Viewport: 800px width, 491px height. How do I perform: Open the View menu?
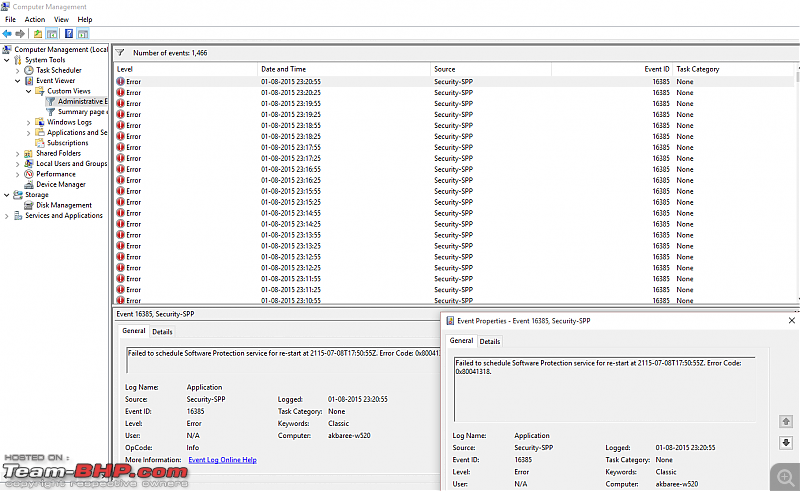pos(61,19)
